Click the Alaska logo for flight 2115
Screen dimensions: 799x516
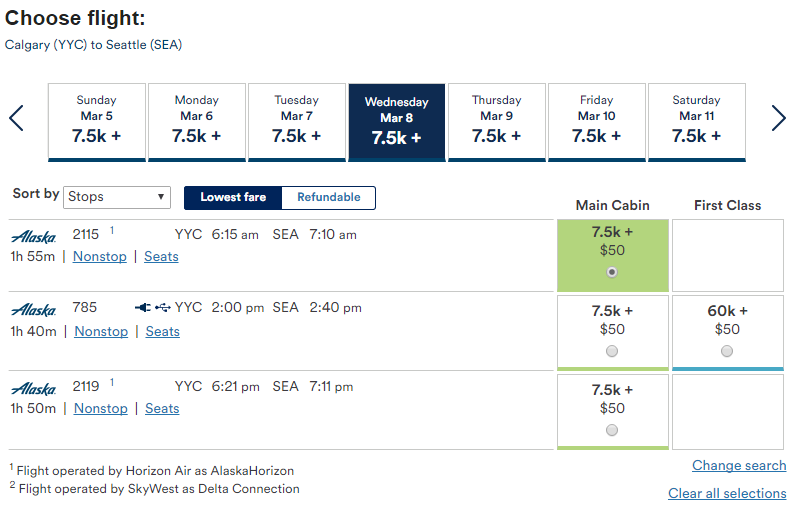34,237
